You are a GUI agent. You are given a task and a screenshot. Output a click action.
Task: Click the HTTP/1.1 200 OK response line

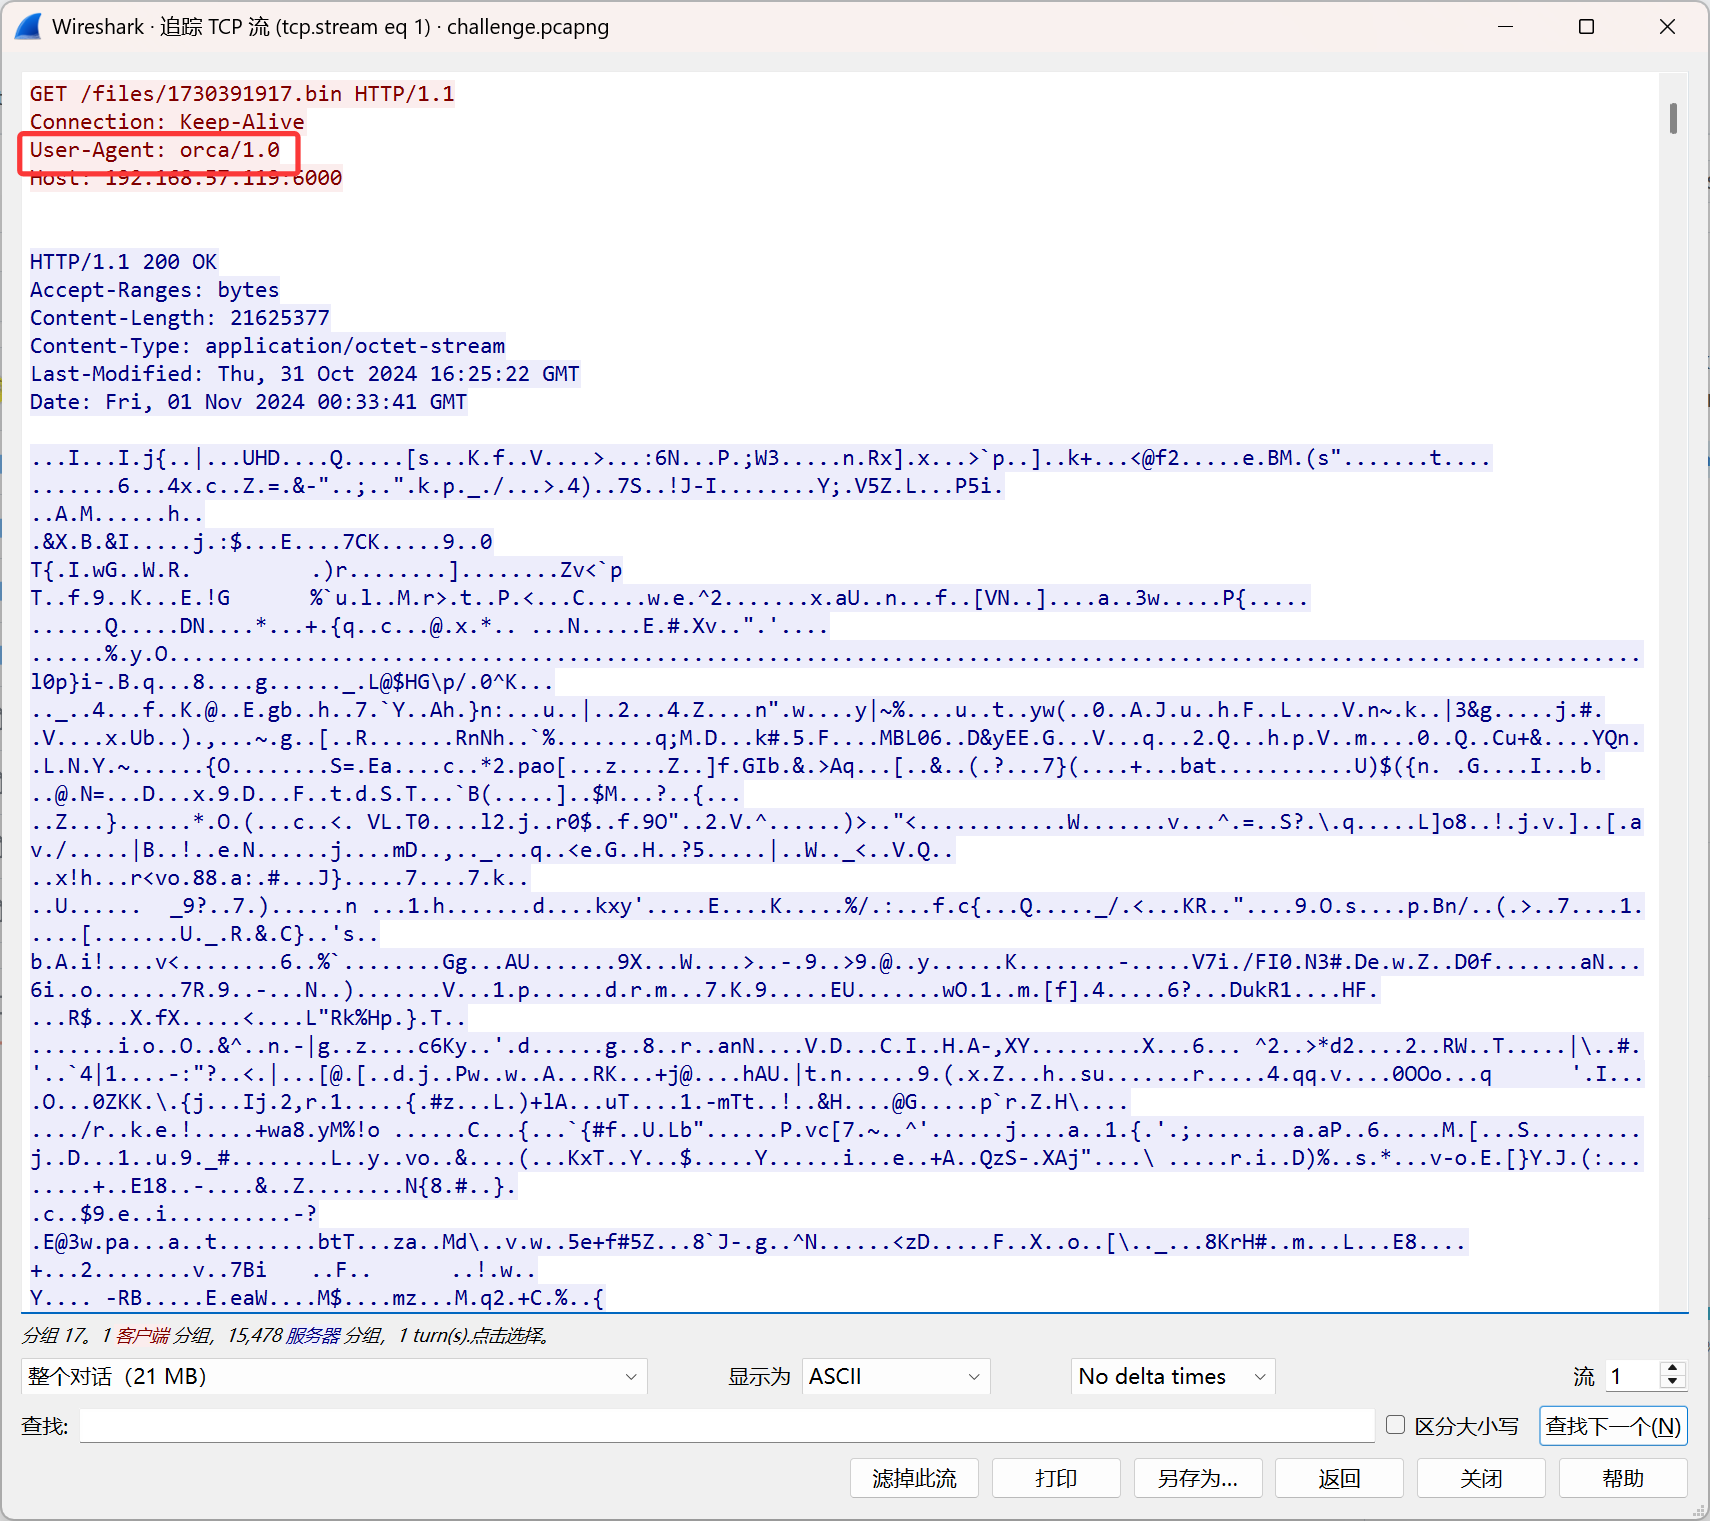(x=124, y=262)
